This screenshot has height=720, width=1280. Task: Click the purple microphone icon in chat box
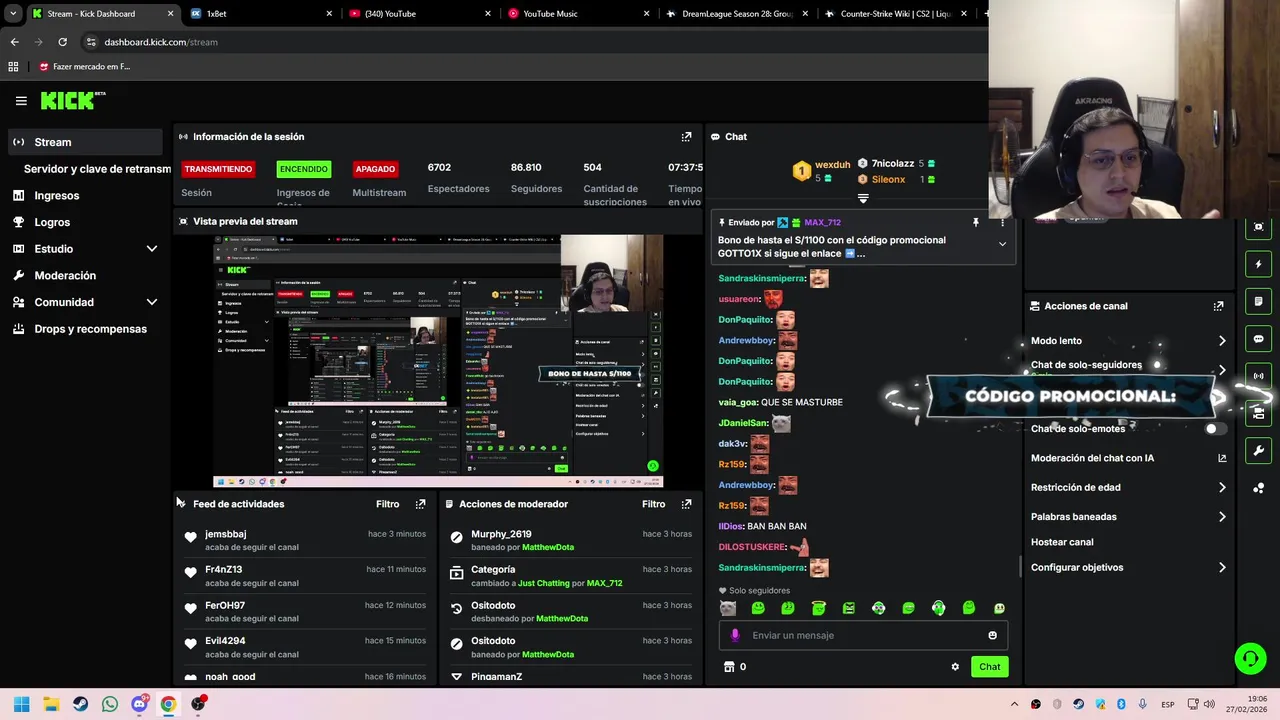pos(735,635)
